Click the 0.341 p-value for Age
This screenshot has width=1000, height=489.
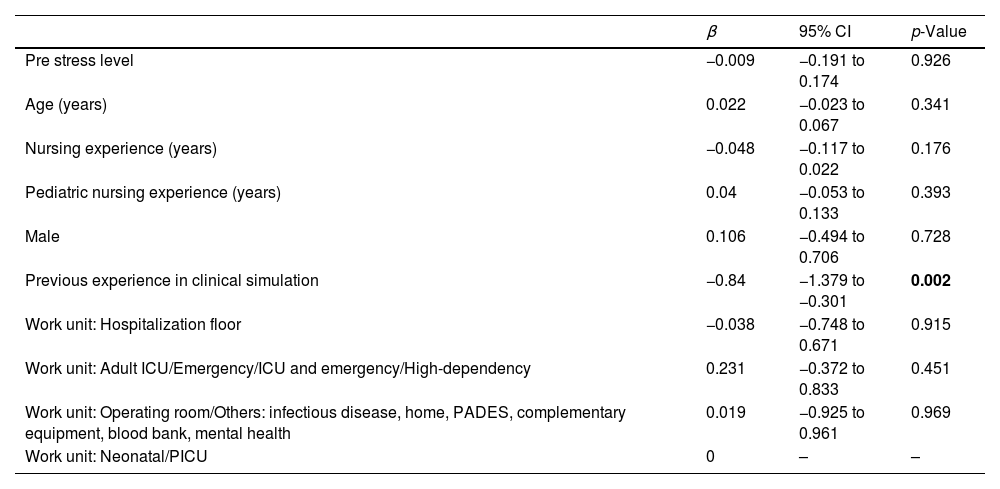point(930,104)
